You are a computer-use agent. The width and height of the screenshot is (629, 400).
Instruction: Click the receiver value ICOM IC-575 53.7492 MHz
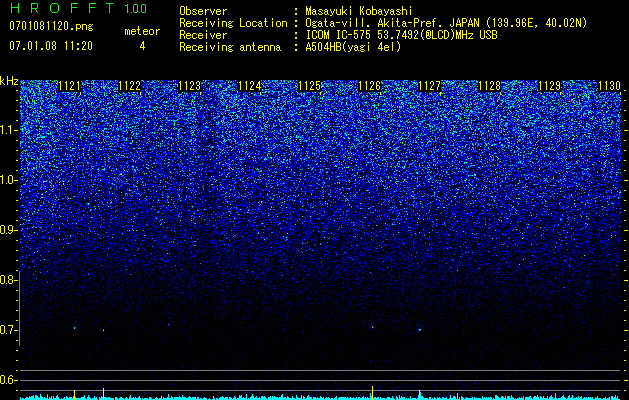point(401,35)
